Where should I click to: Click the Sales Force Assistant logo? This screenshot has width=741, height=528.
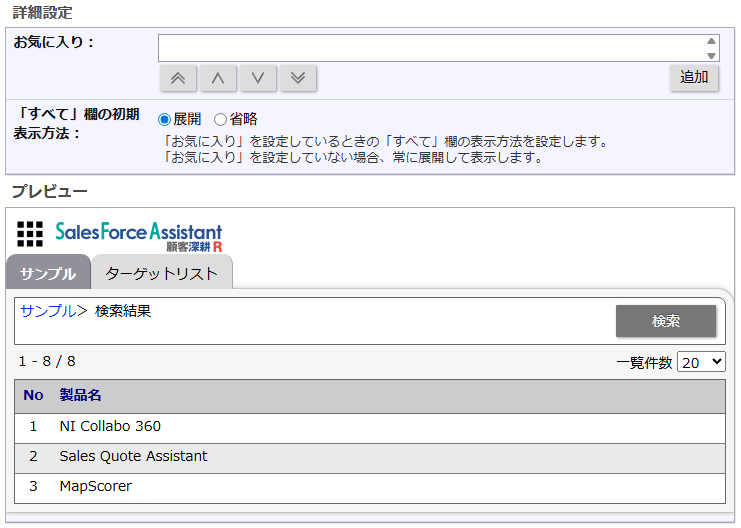[x=139, y=234]
